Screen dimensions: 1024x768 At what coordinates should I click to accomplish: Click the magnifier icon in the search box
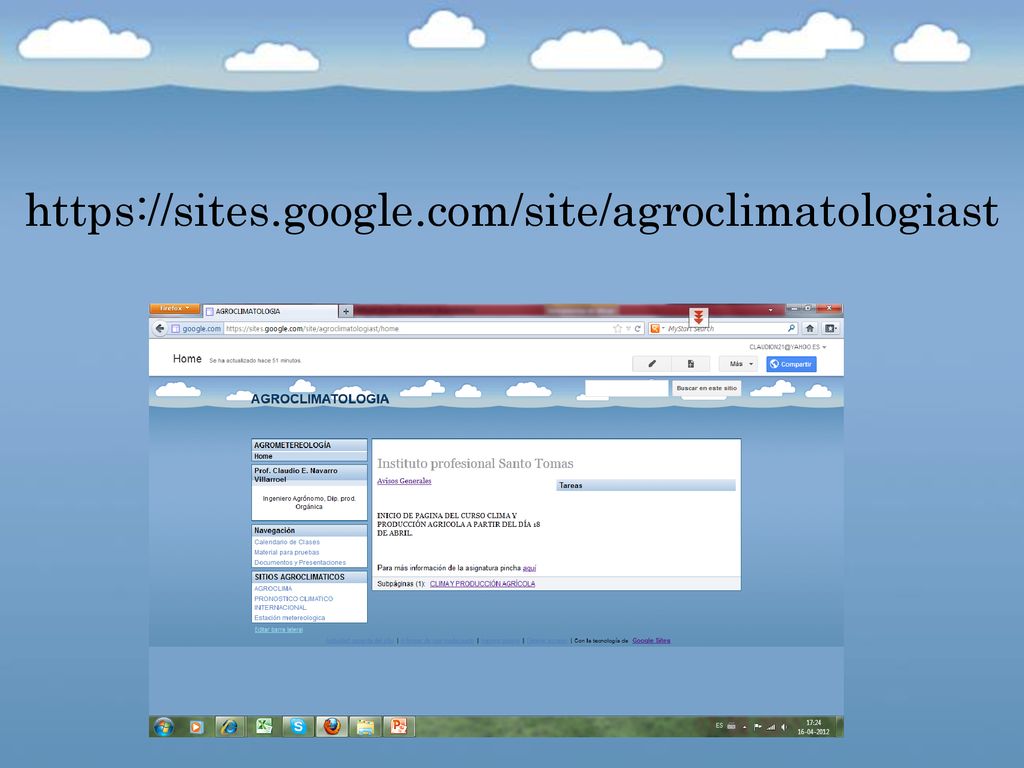792,328
